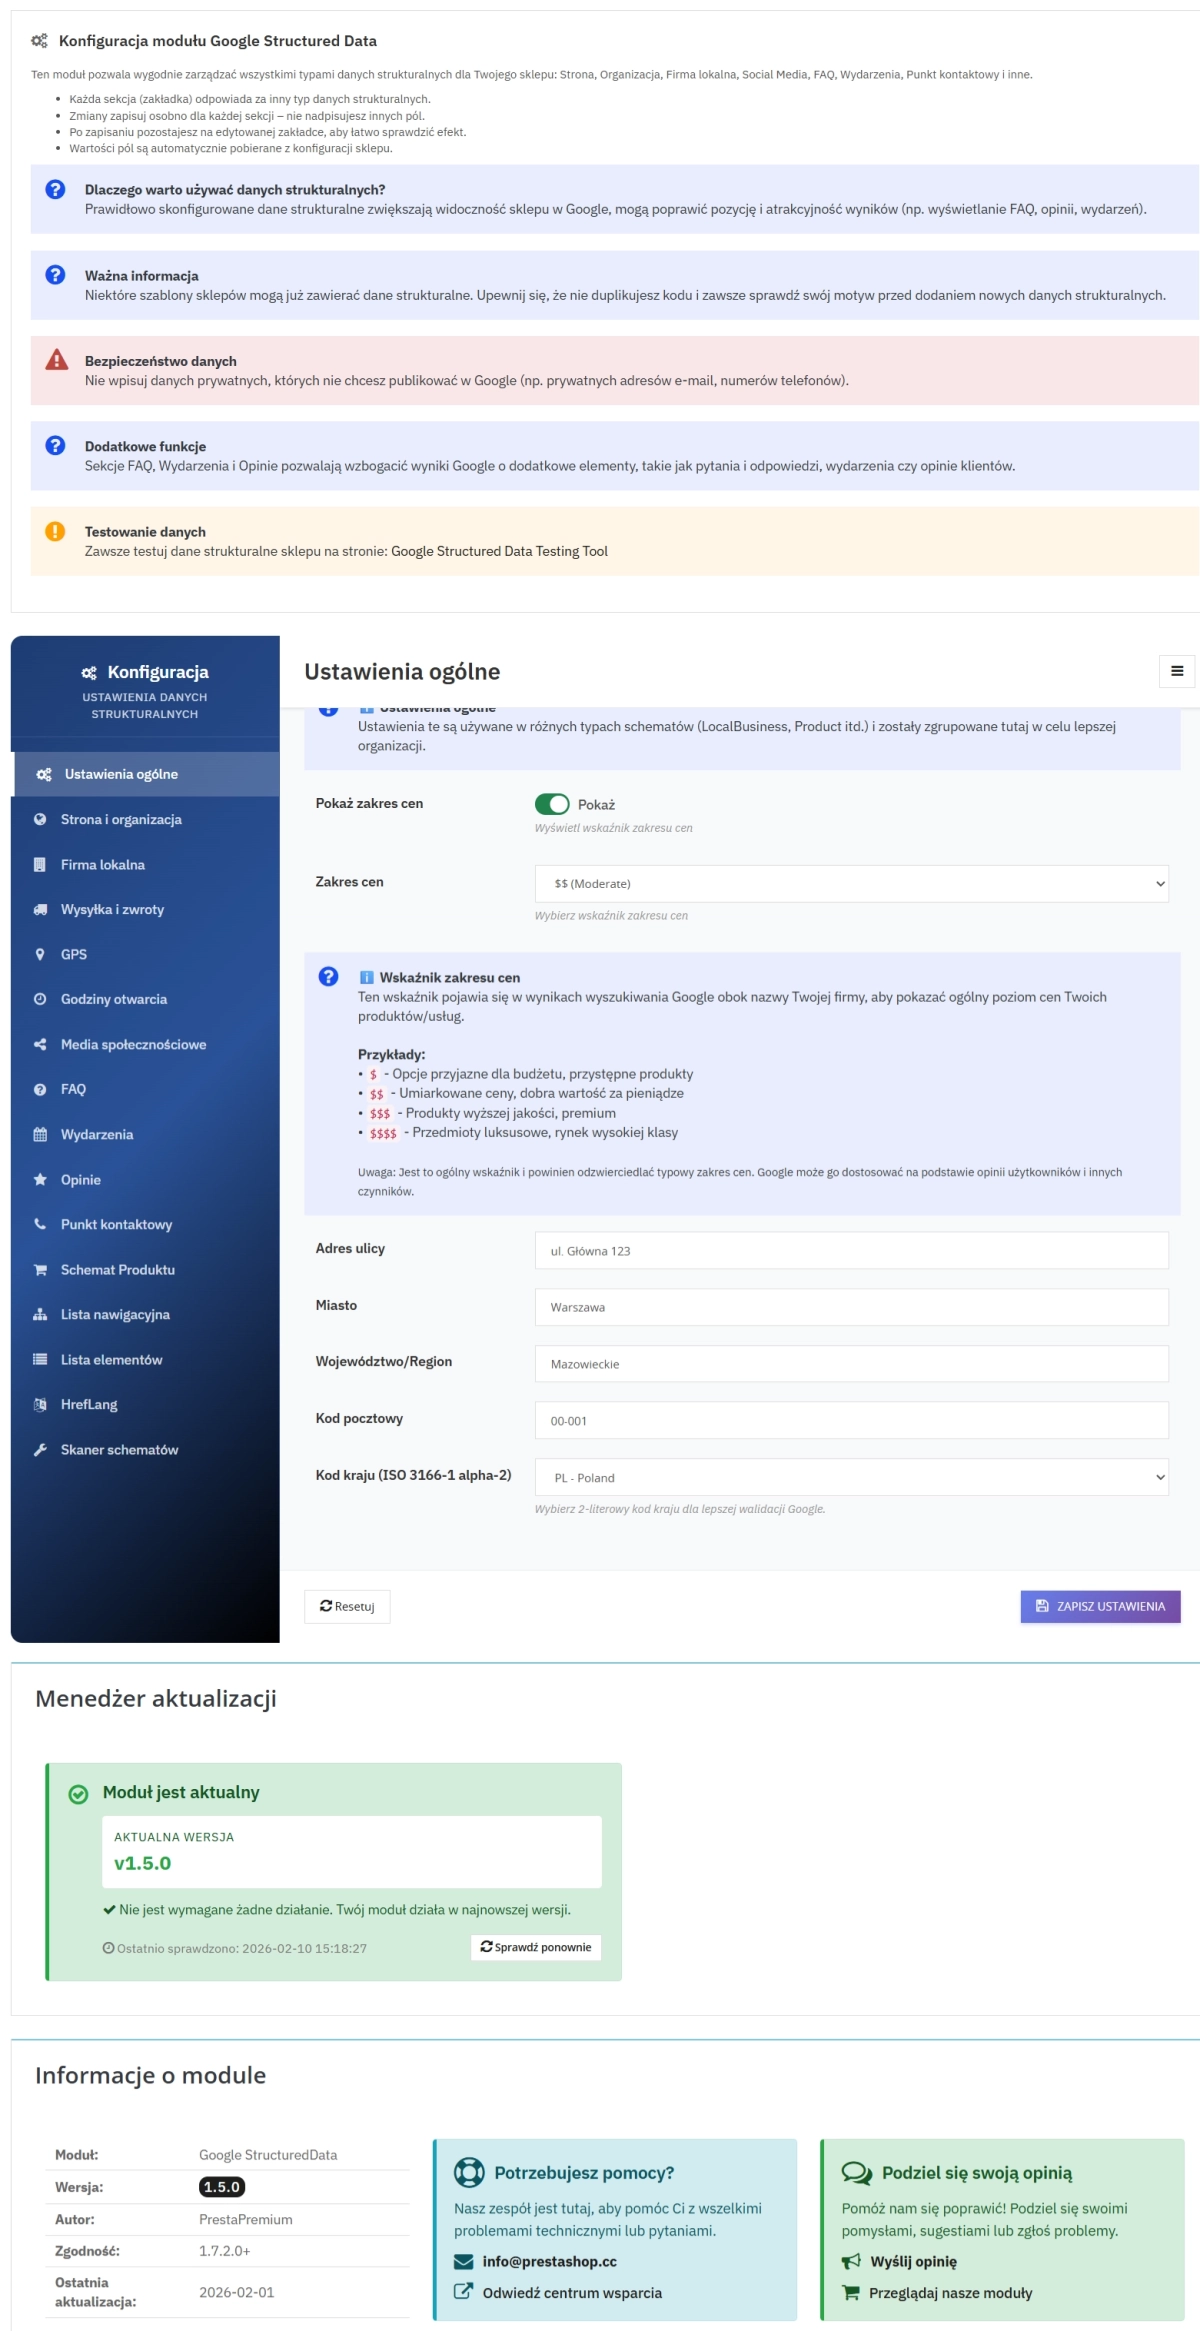Image resolution: width=1200 pixels, height=2331 pixels.
Task: Click the Resetuj button
Action: point(347,1606)
